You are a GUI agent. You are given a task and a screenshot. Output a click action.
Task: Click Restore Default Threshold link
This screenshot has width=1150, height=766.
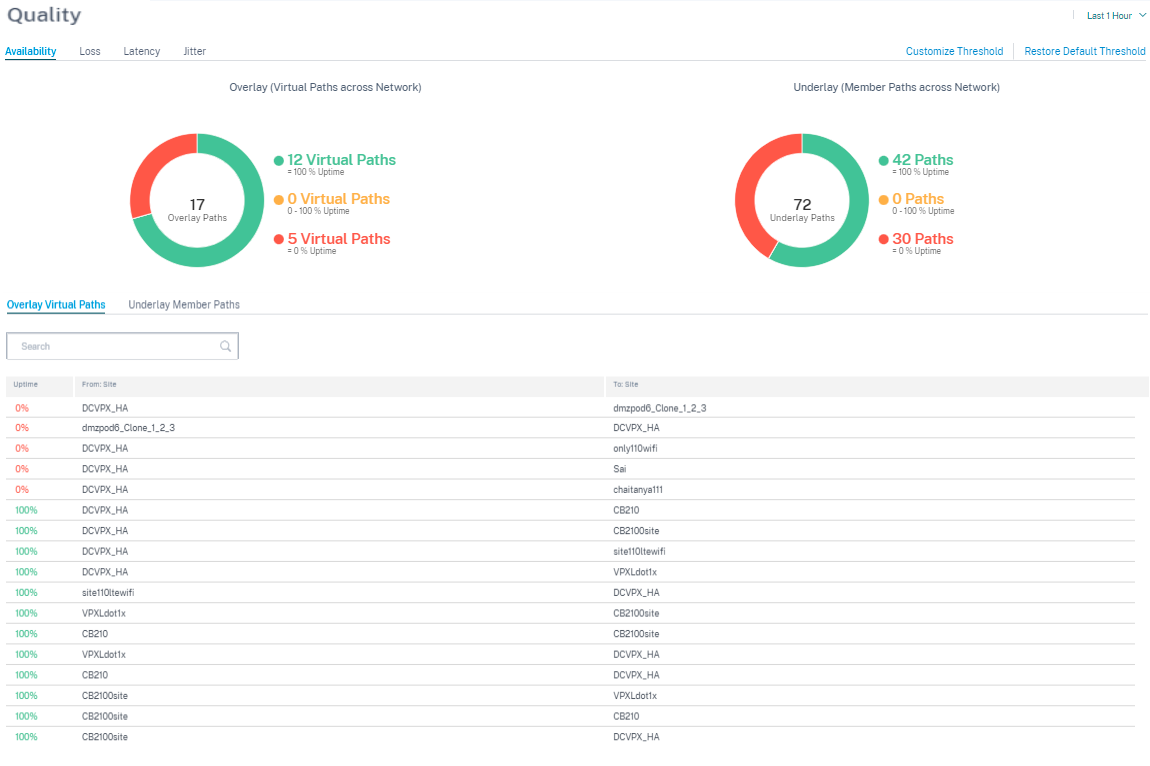point(1085,51)
